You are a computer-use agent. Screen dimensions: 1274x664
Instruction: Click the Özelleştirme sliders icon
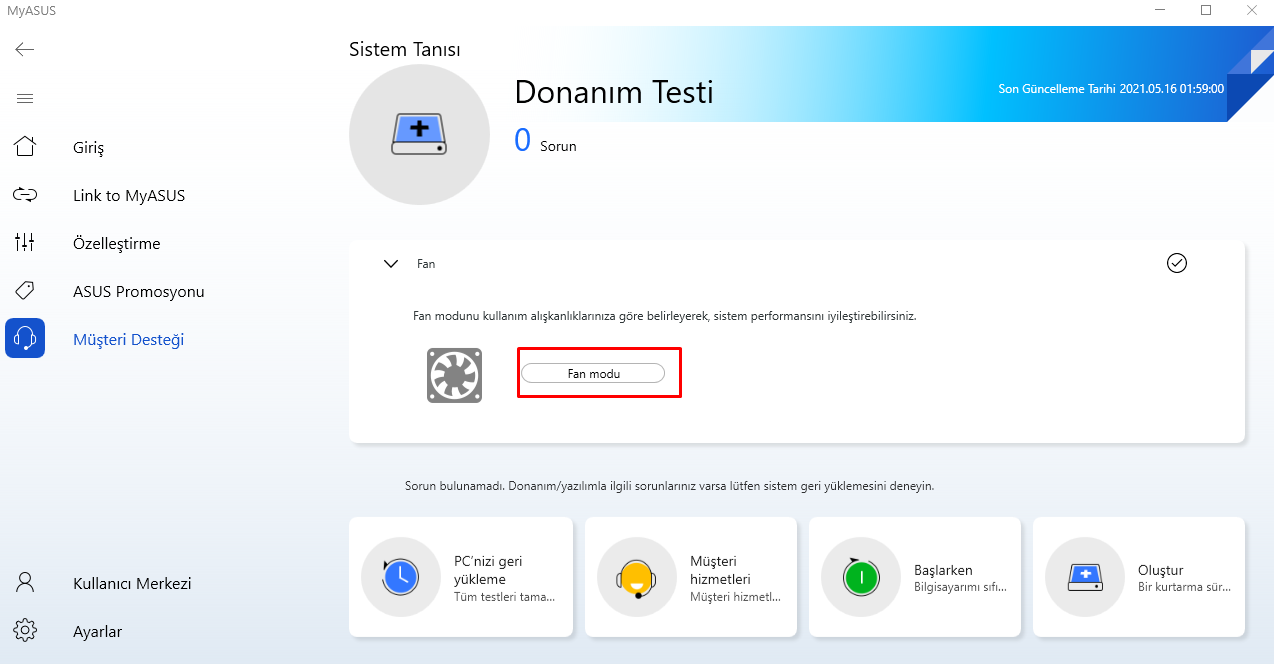[25, 243]
